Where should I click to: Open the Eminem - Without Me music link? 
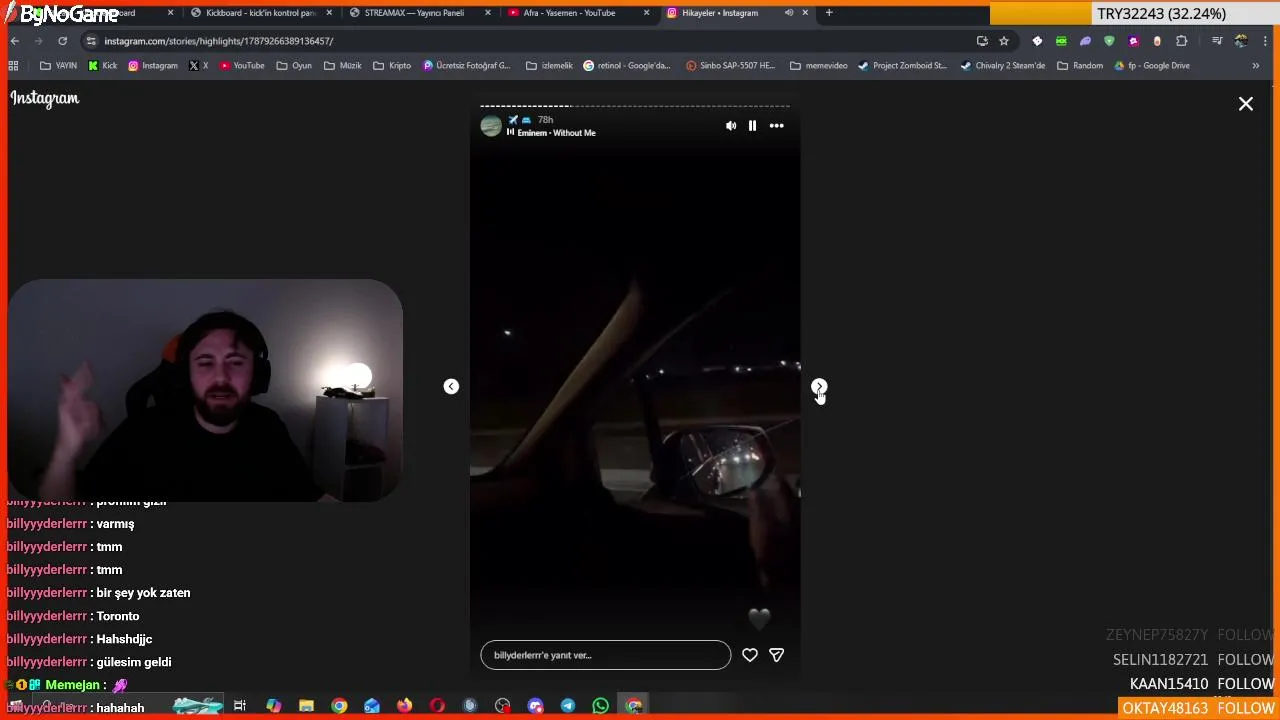tap(551, 133)
